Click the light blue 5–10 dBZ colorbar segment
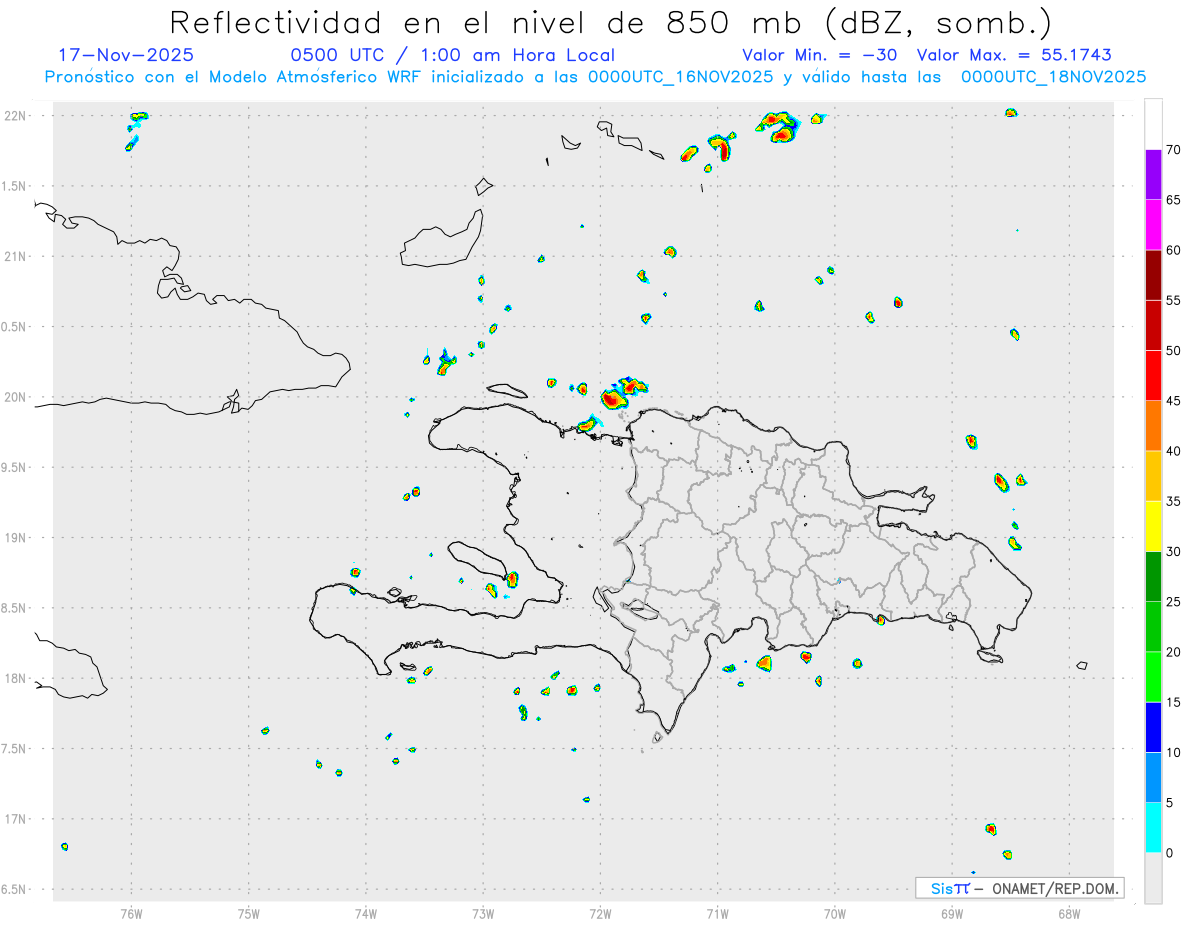The width and height of the screenshot is (1200, 927). point(1153,778)
